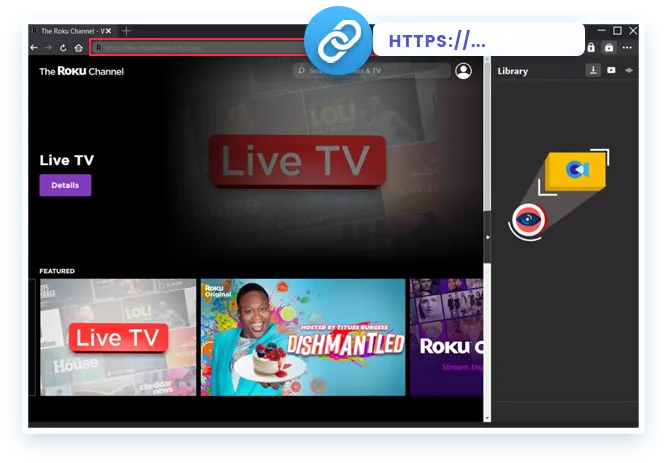Open the three-dots more menu
The image size is (664, 463).
point(627,47)
